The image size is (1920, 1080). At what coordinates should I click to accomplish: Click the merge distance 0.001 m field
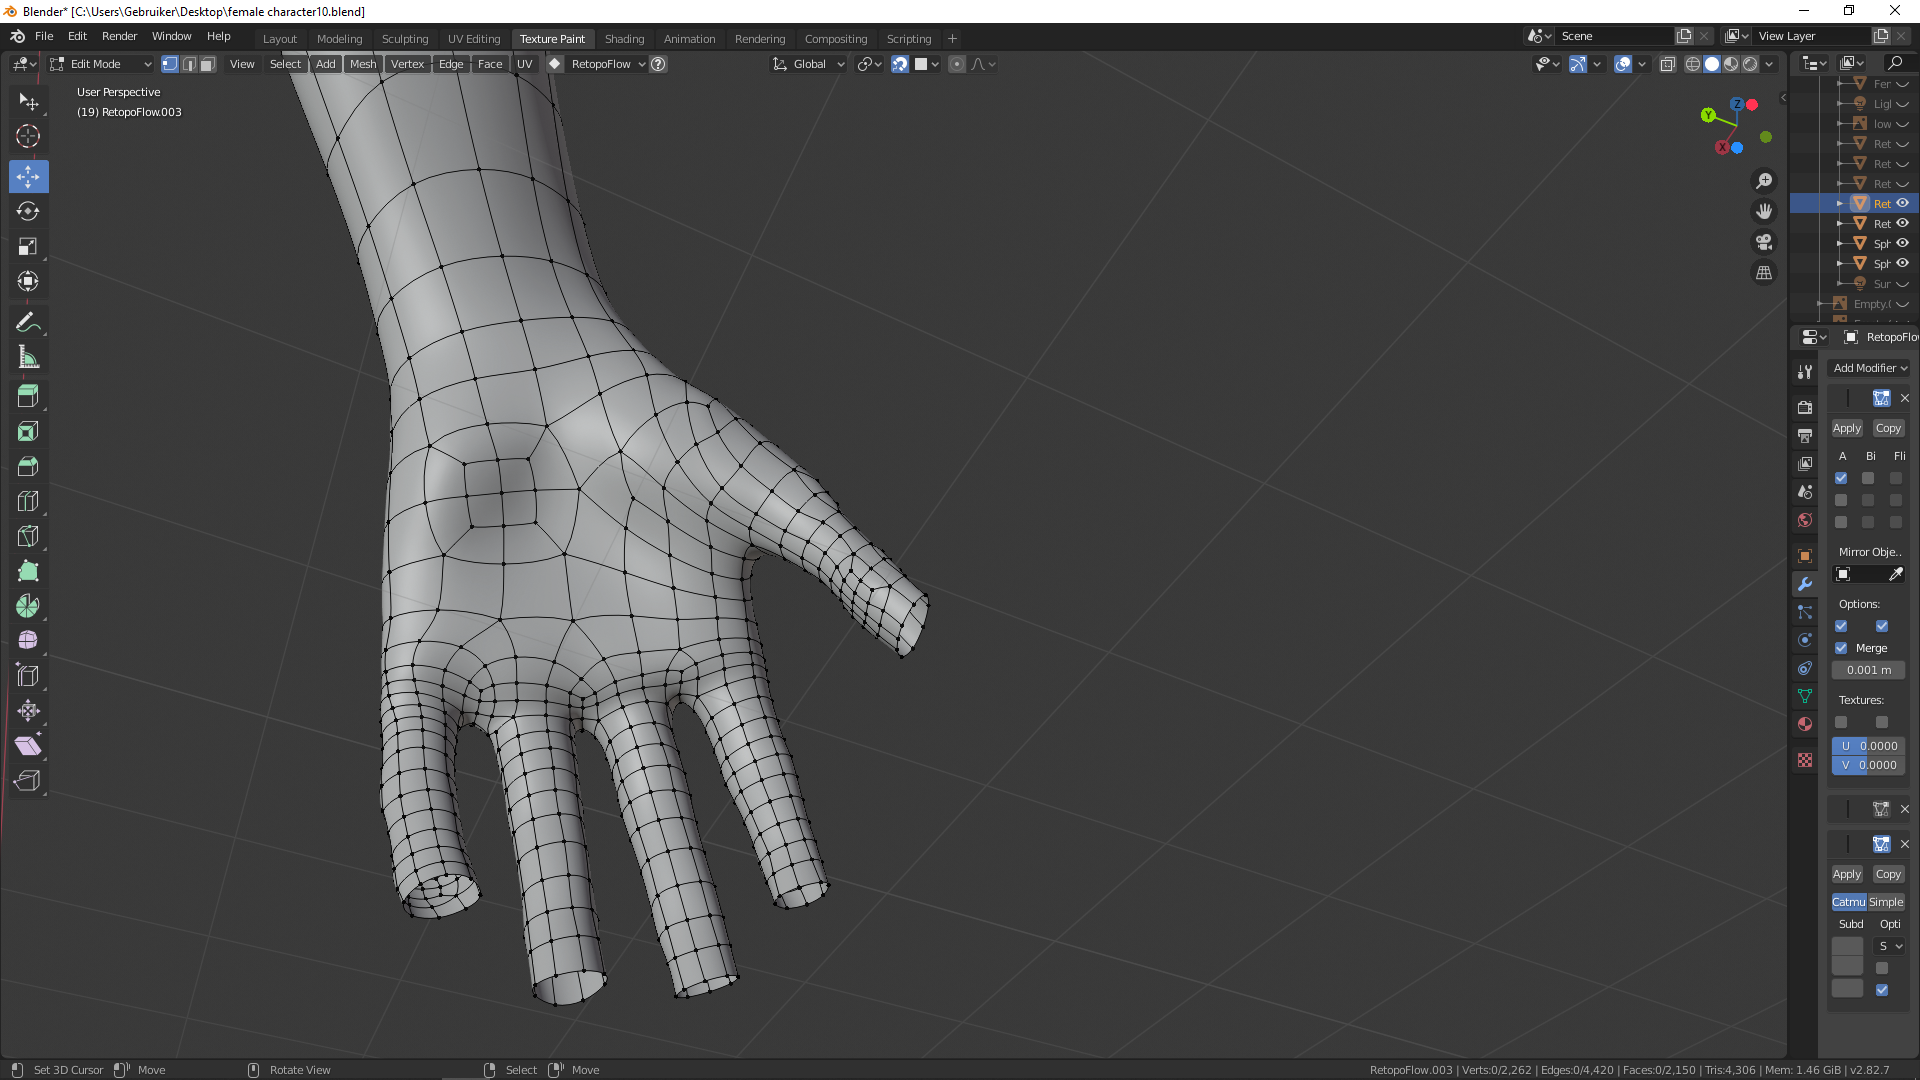1868,670
